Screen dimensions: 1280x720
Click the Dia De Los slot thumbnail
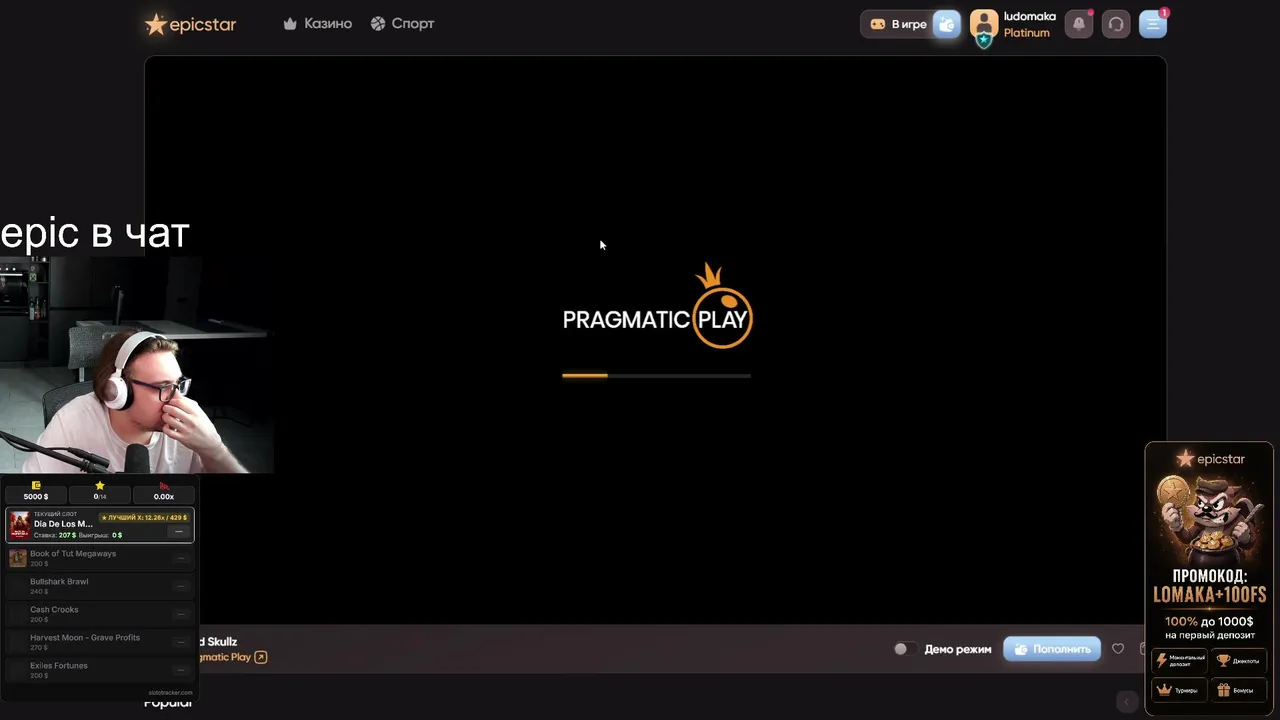pos(20,525)
